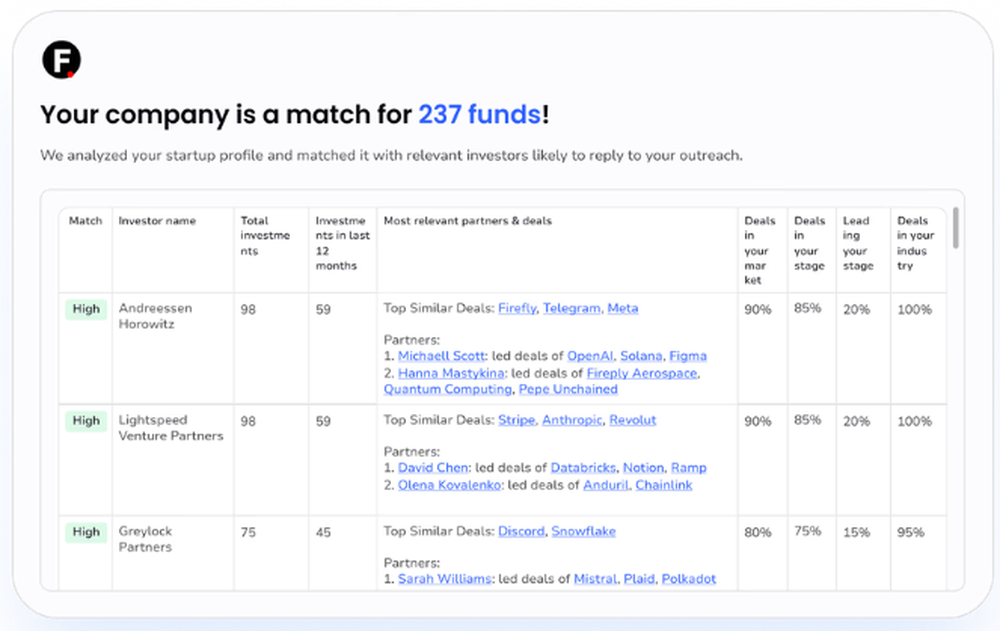The image size is (1000, 631).
Task: Select the Greylock Partners investor name
Action: coord(145,539)
